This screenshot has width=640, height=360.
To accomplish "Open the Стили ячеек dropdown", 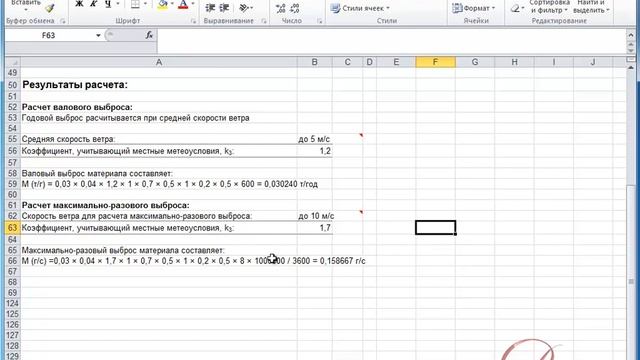I will click(360, 8).
